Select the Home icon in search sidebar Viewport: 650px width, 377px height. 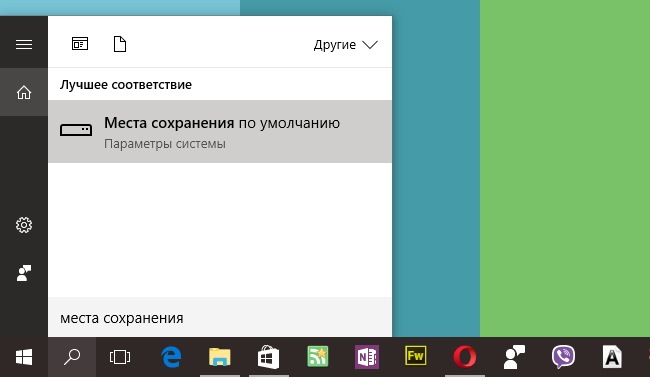pos(24,92)
